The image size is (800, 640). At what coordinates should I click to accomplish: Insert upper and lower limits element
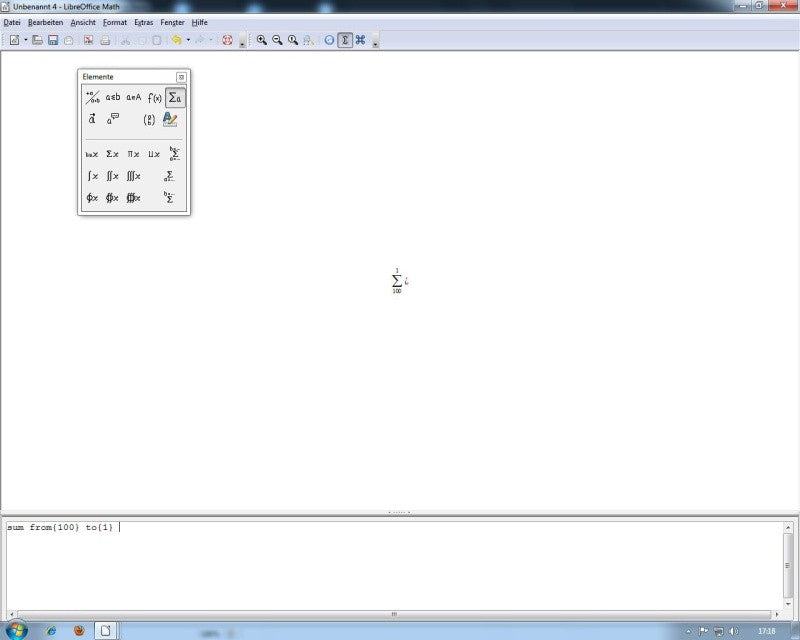[174, 154]
